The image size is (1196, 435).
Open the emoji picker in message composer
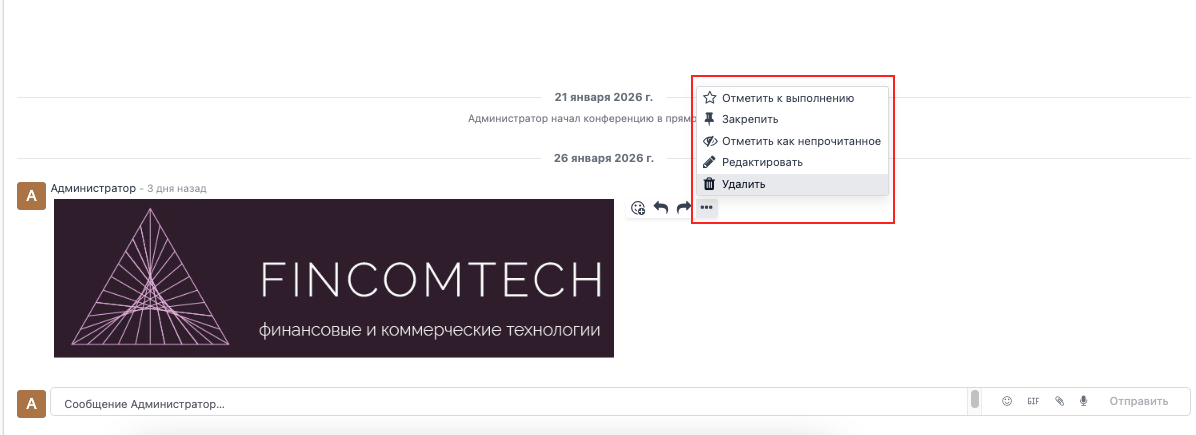pyautogui.click(x=1007, y=401)
